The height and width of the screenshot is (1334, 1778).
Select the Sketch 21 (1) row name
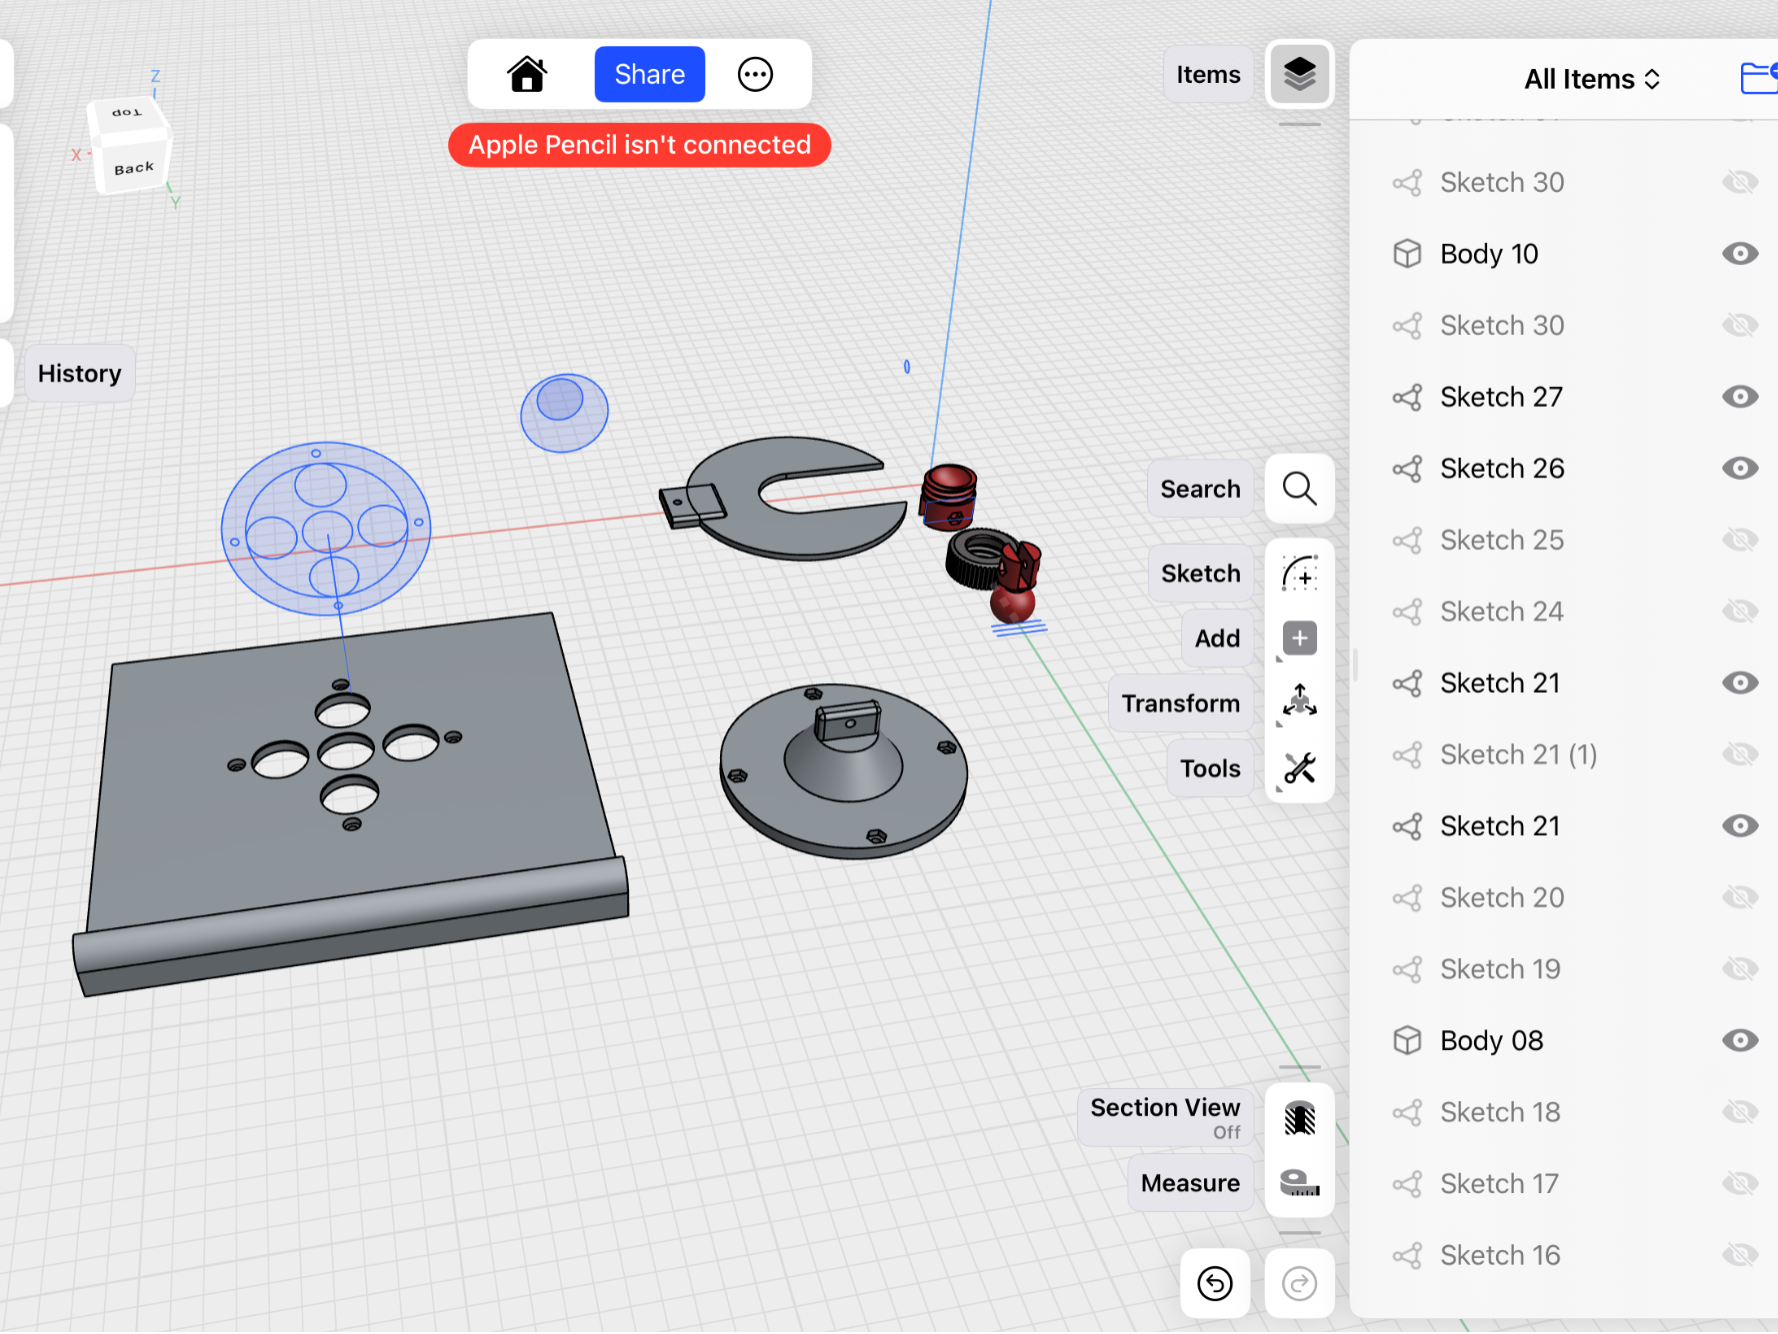(1518, 755)
